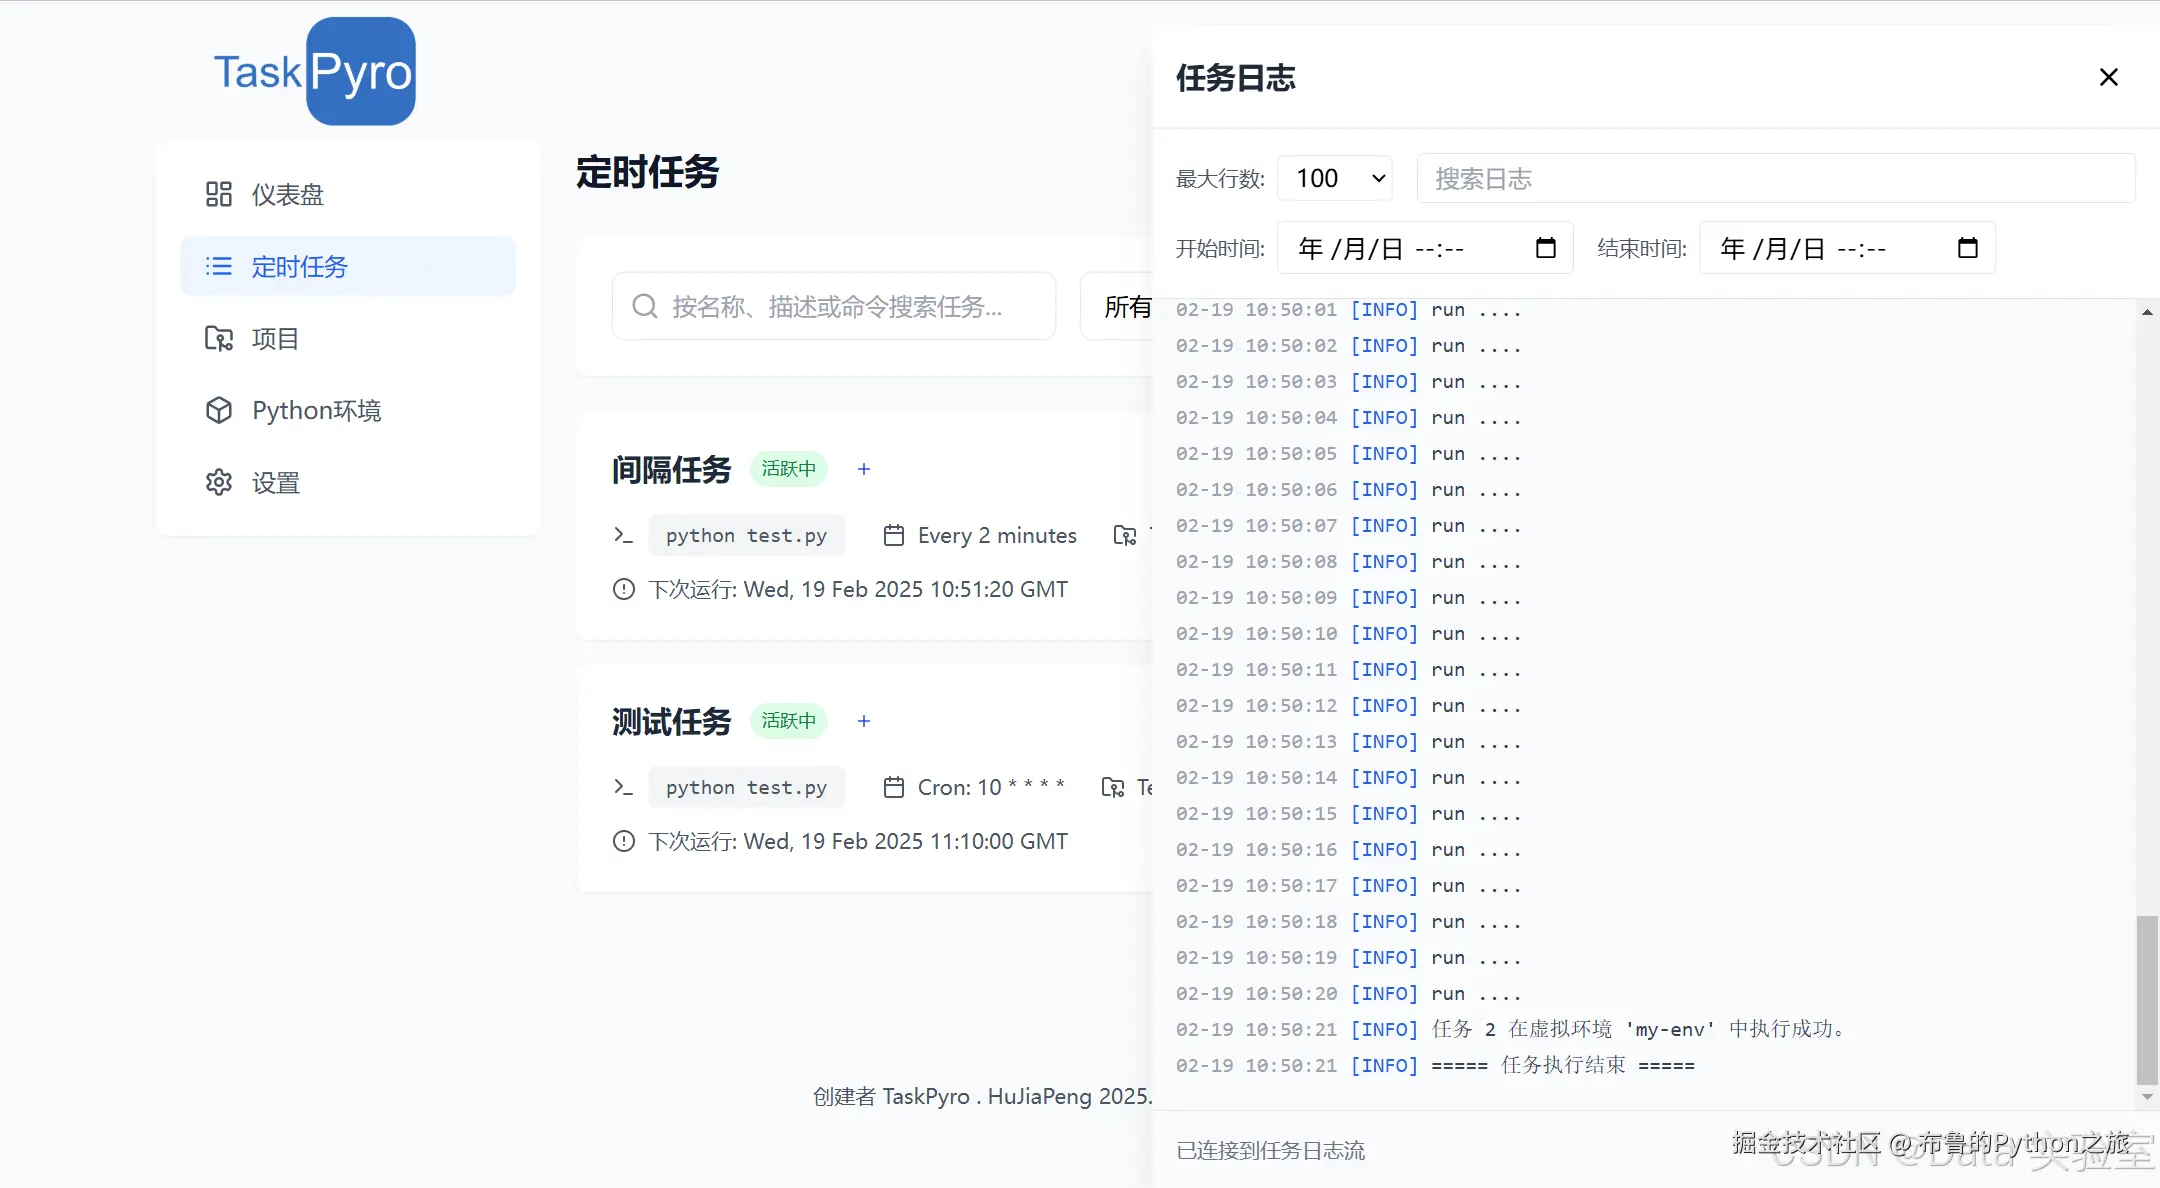Open the 最大行数 dropdown showing 100
2160x1188 pixels.
tap(1335, 178)
